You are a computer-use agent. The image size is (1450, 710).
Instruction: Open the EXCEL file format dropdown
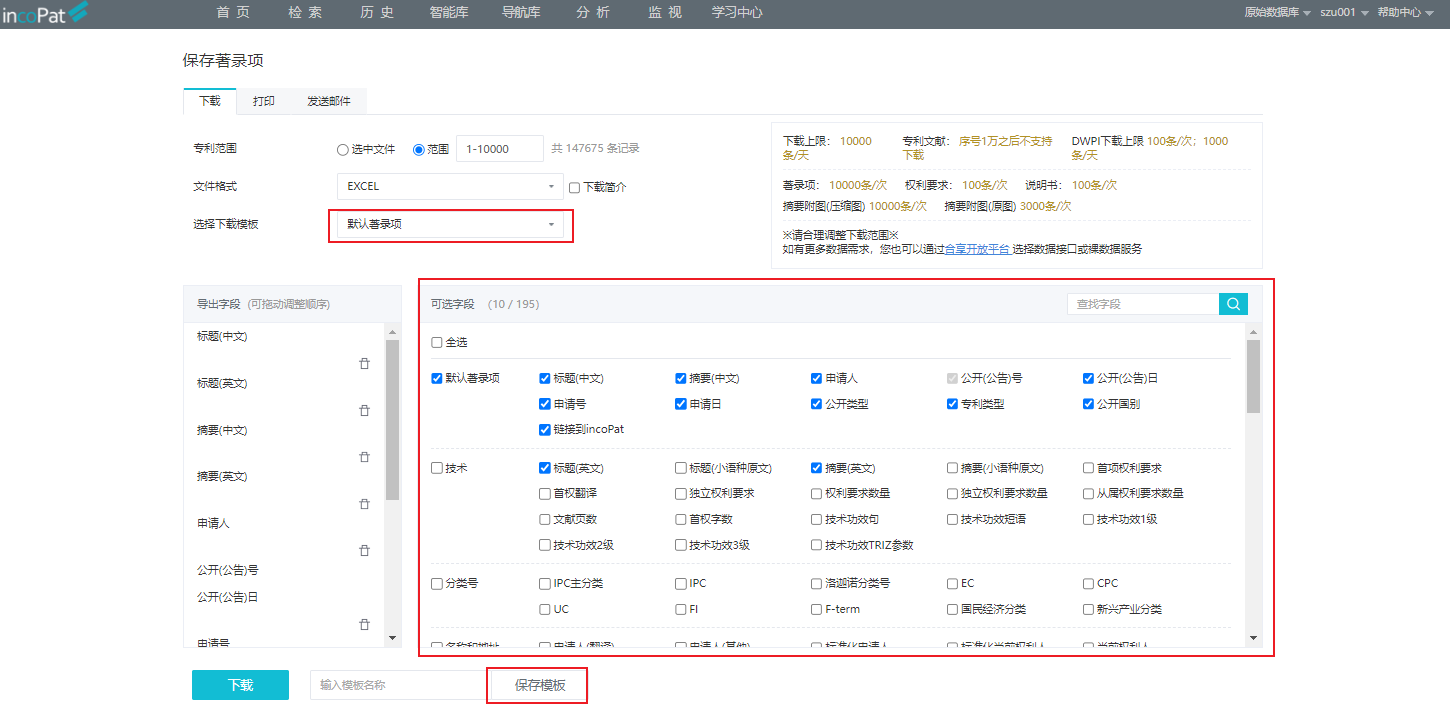click(x=450, y=186)
